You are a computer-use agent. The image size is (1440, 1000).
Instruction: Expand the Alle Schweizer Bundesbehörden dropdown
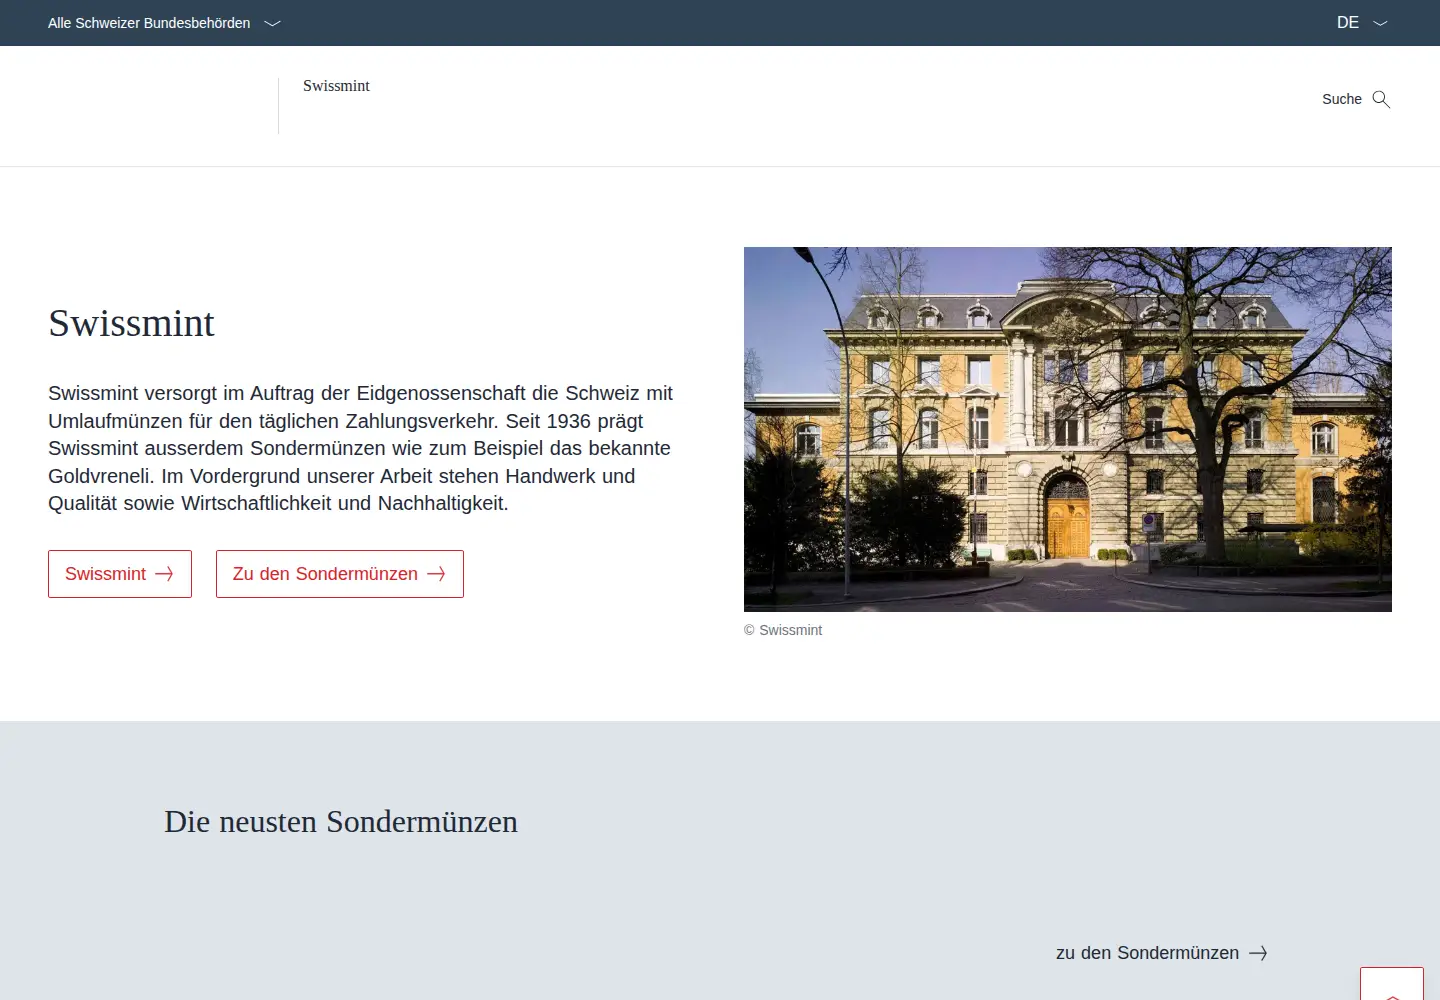pyautogui.click(x=164, y=23)
